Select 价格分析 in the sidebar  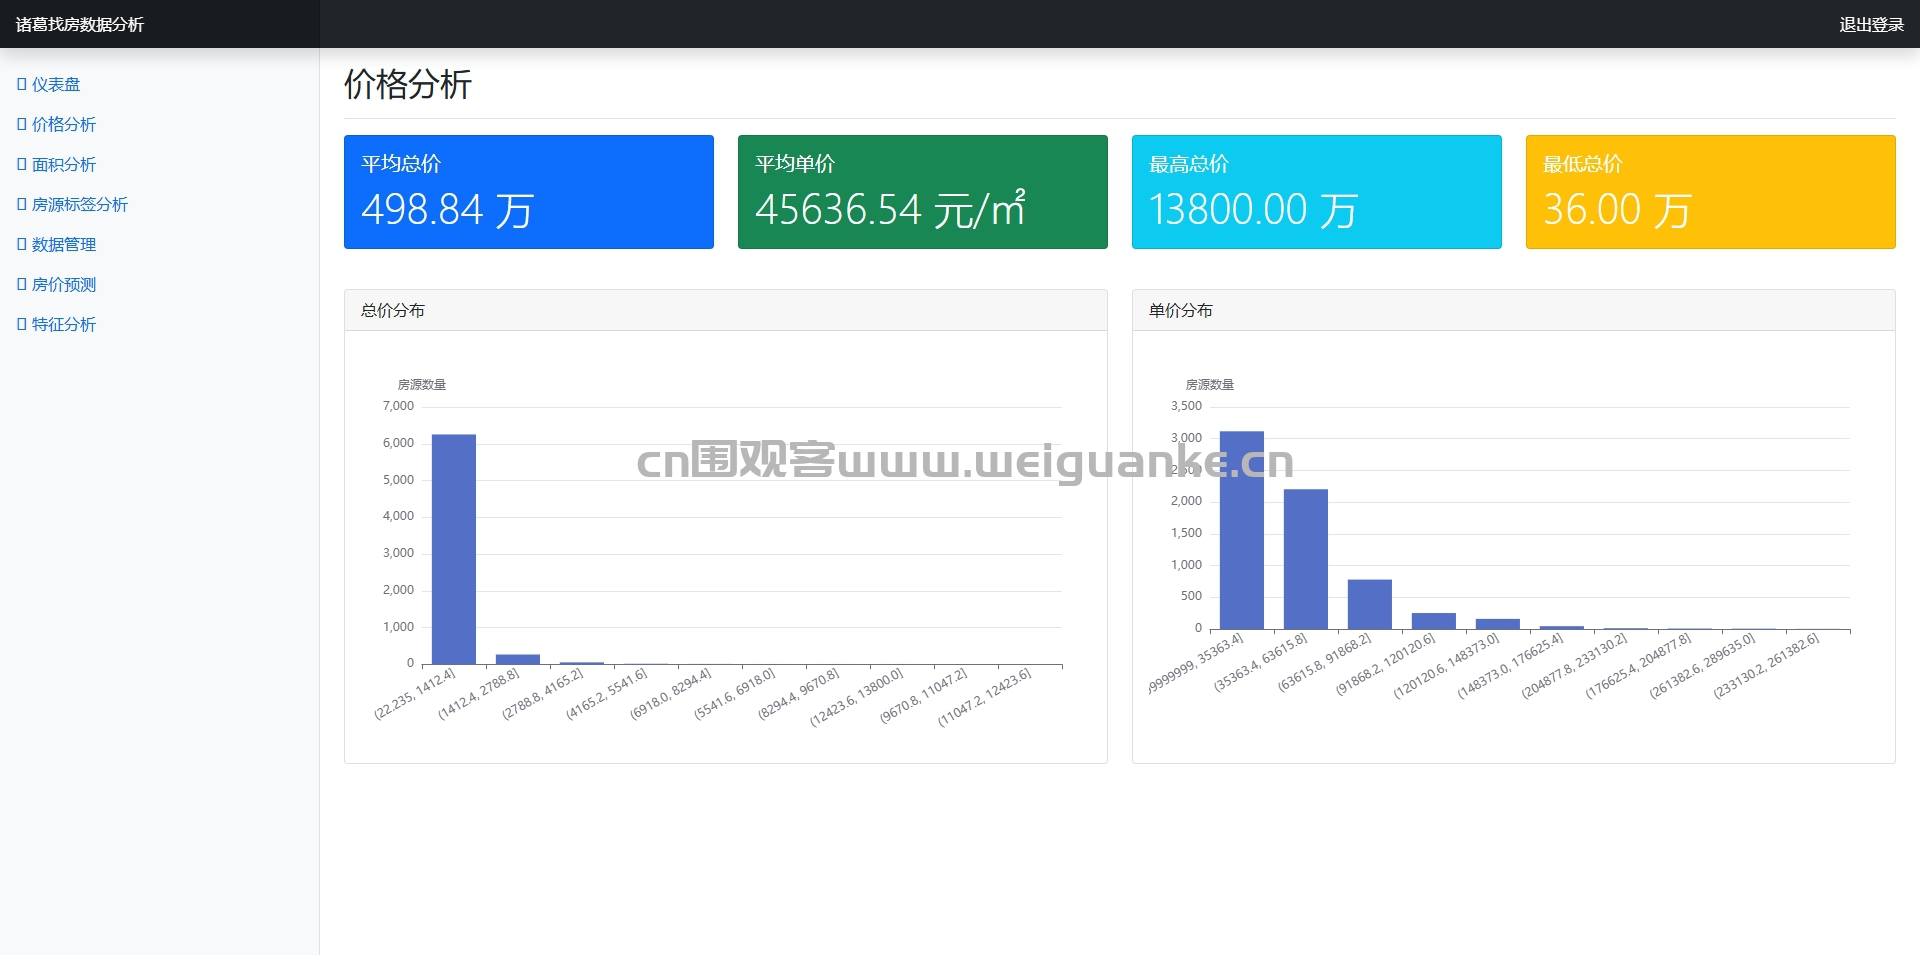(57, 125)
